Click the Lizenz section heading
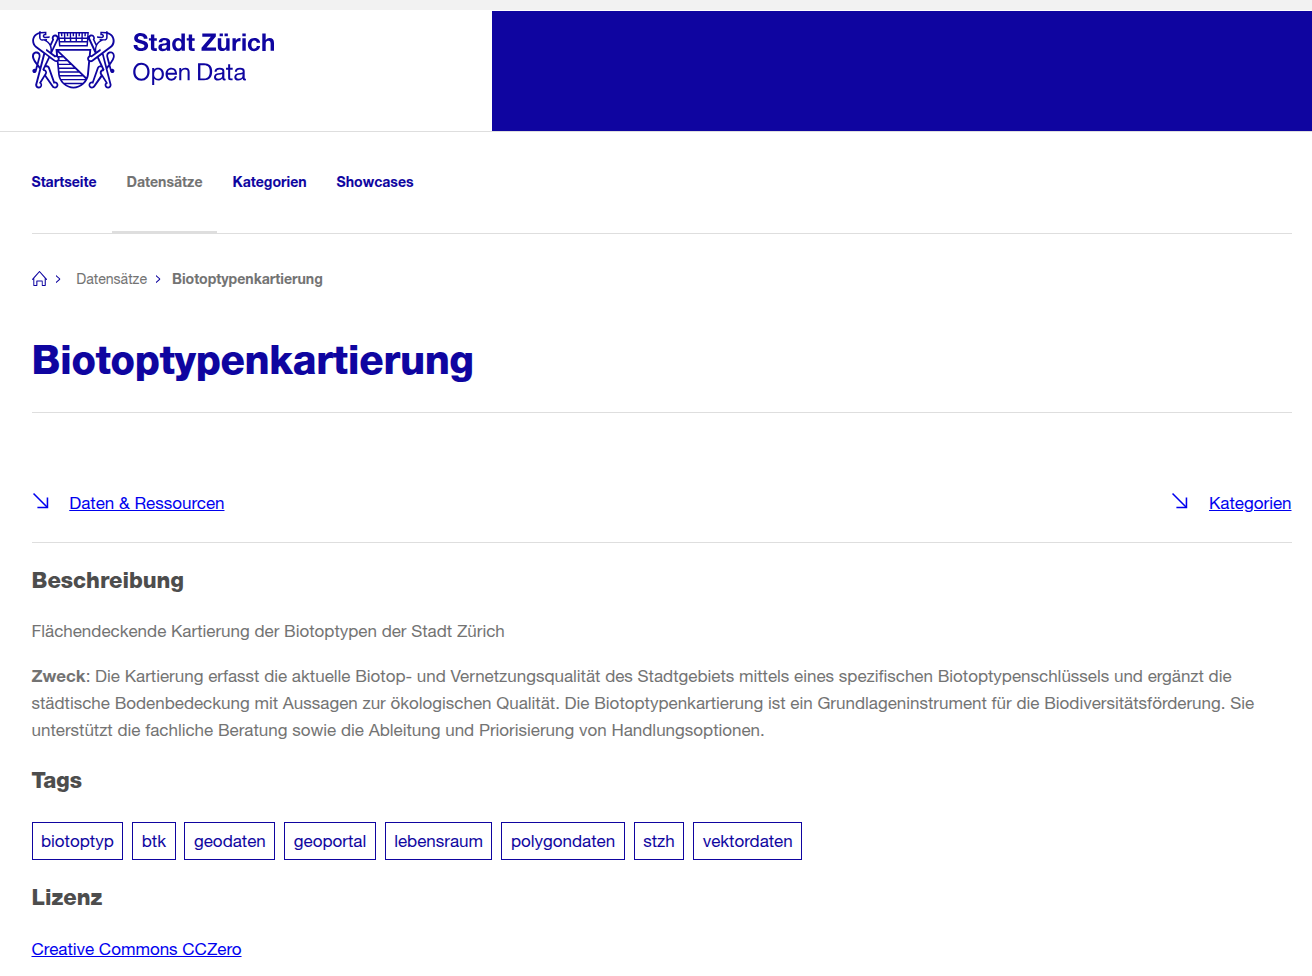The width and height of the screenshot is (1312, 976). pos(67,897)
